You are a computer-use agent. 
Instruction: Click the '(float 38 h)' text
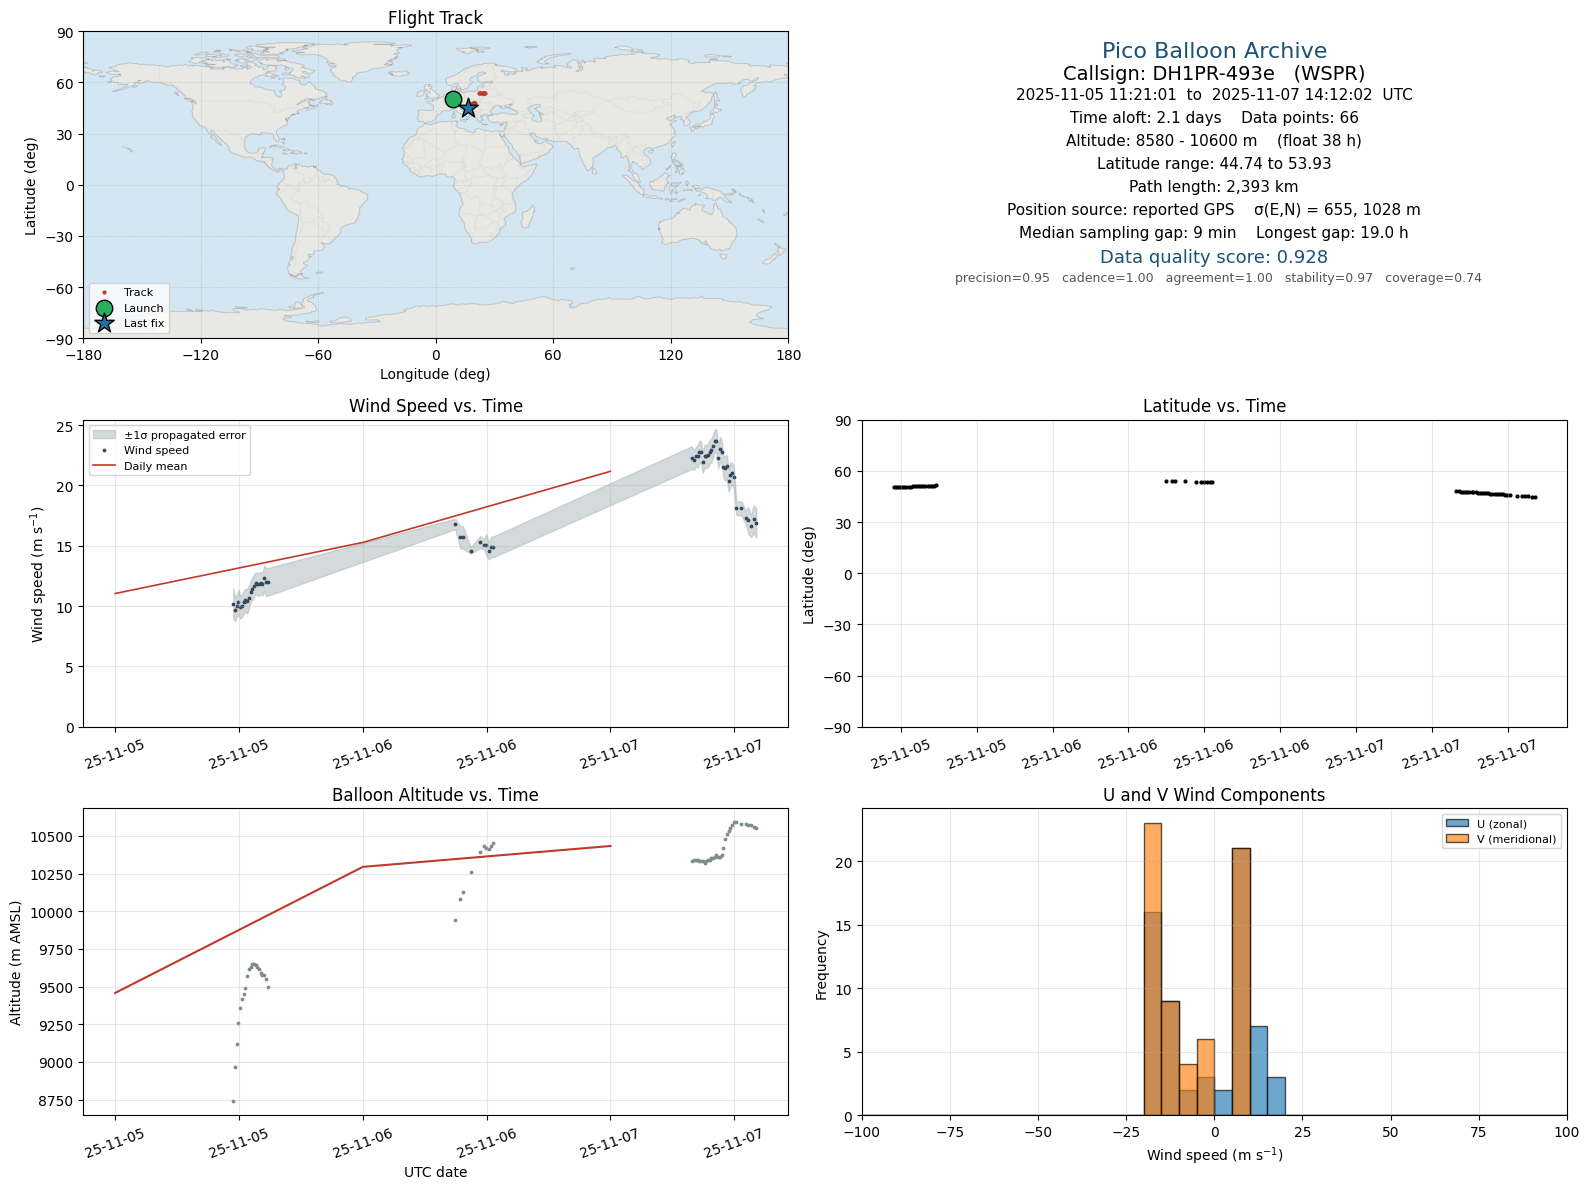pos(1319,141)
